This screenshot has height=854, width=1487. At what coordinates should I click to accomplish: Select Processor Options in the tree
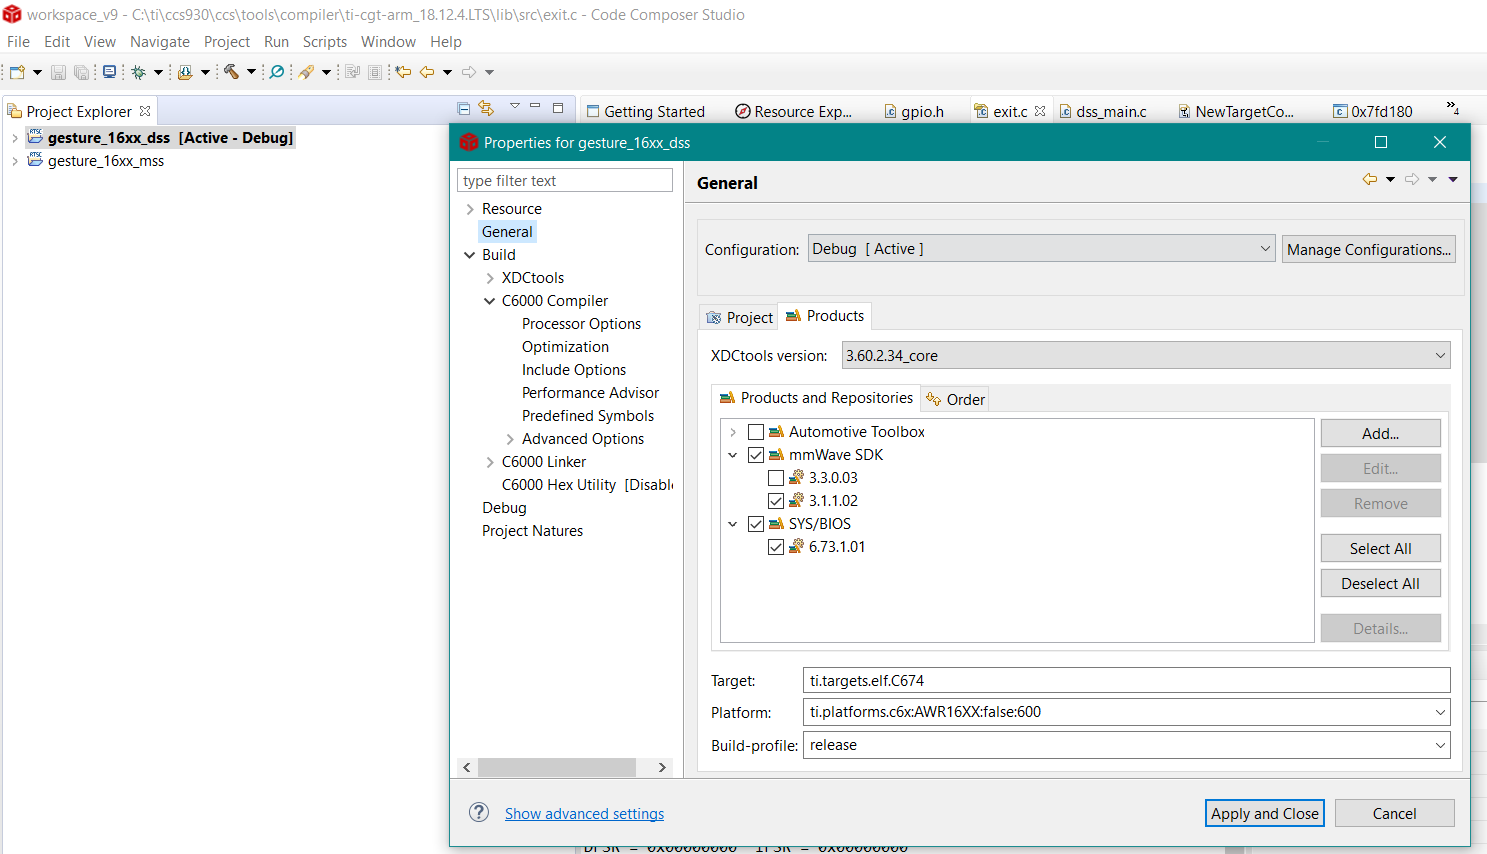[x=581, y=324]
